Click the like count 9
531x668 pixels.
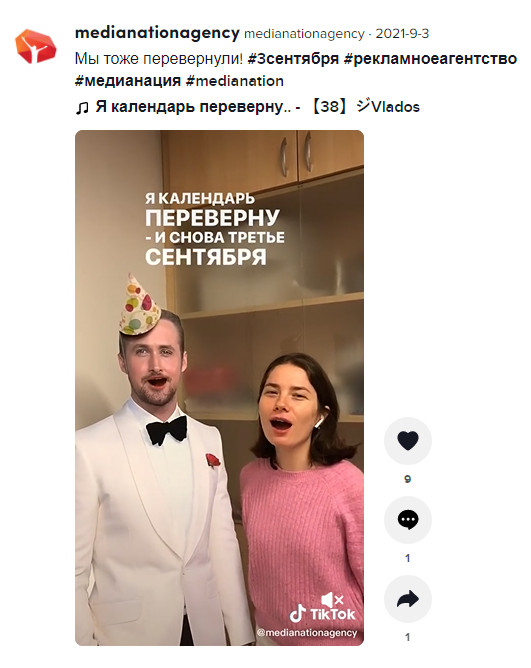408,479
